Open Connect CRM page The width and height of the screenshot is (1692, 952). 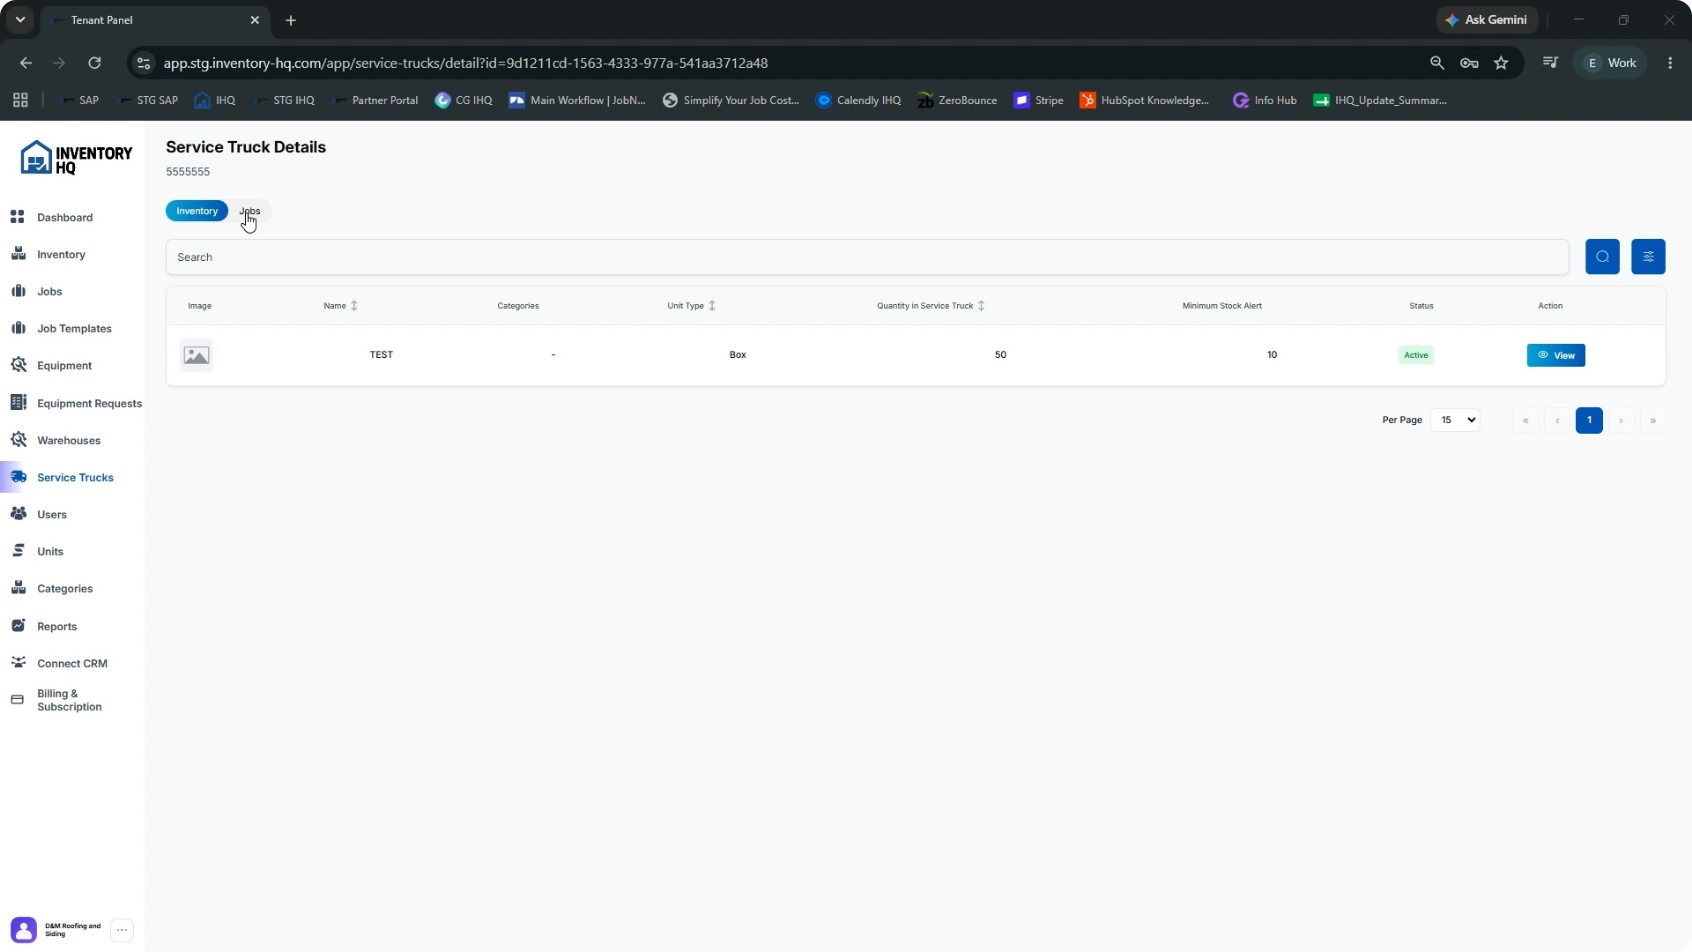(x=72, y=663)
